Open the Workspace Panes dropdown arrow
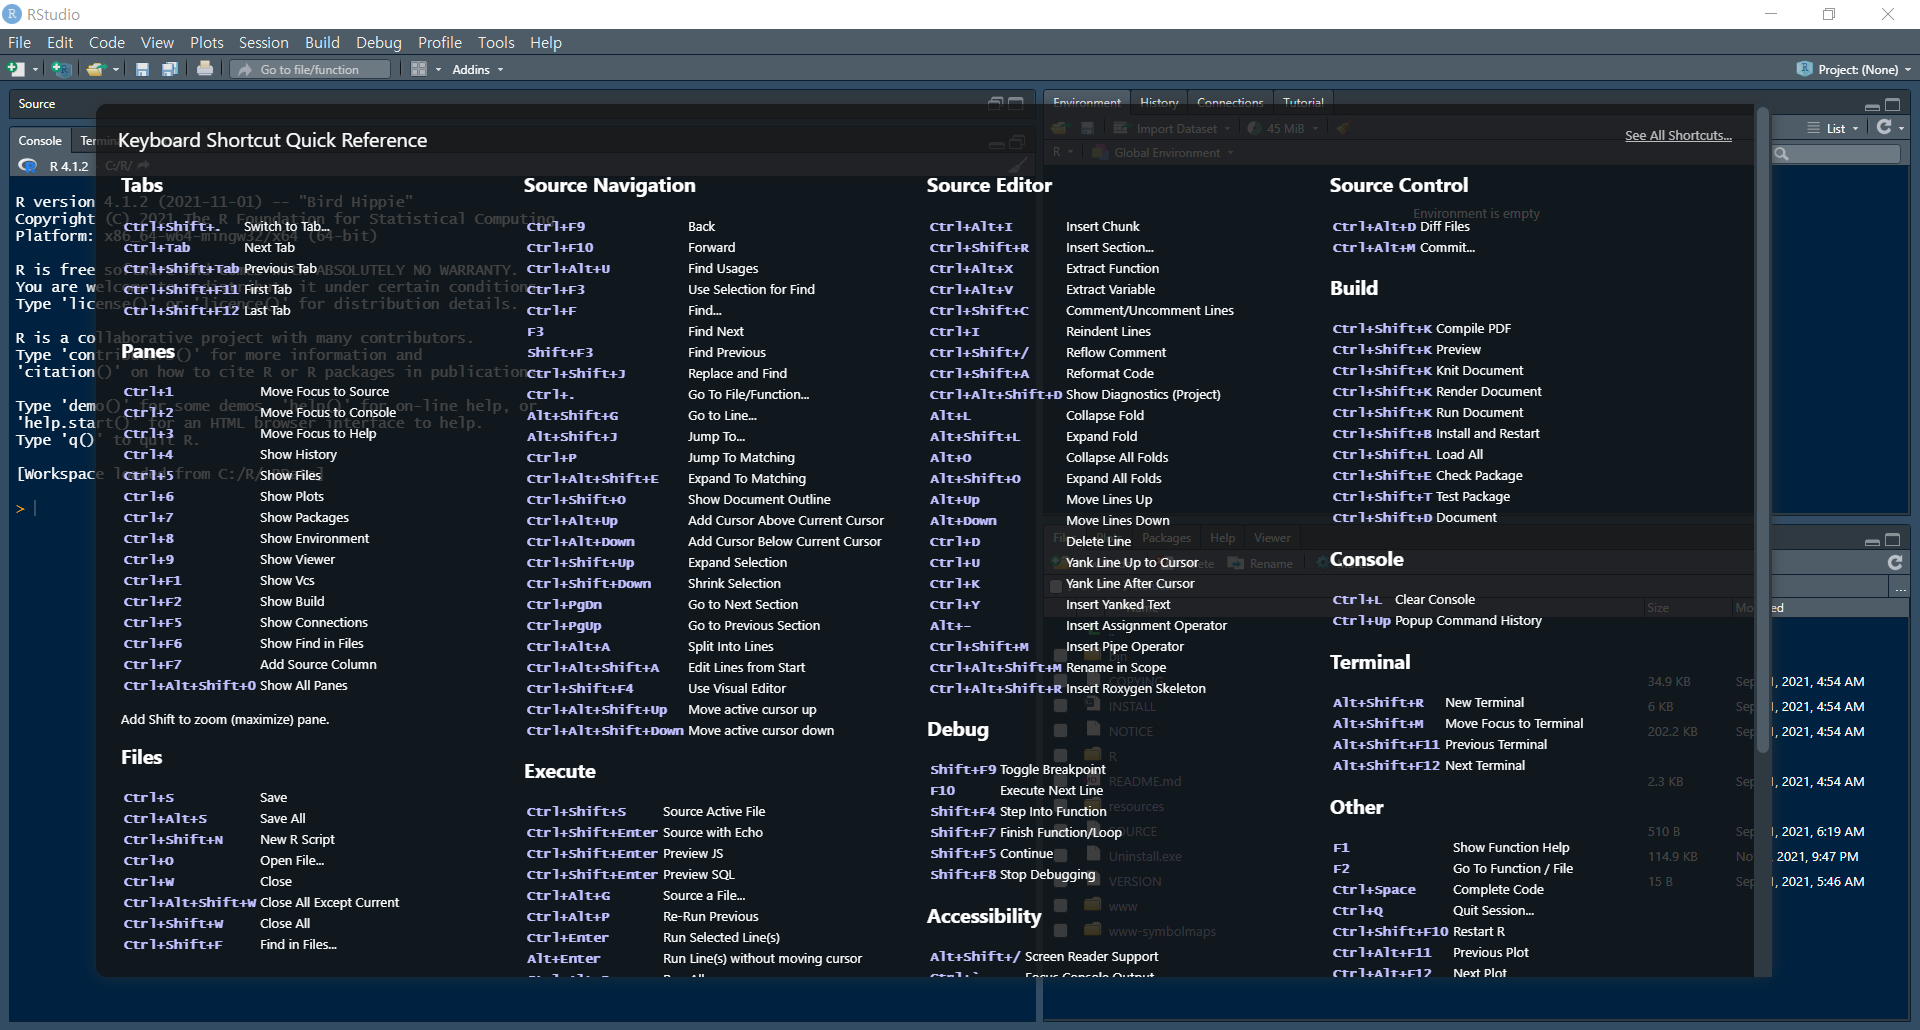The height and width of the screenshot is (1030, 1920). [438, 70]
